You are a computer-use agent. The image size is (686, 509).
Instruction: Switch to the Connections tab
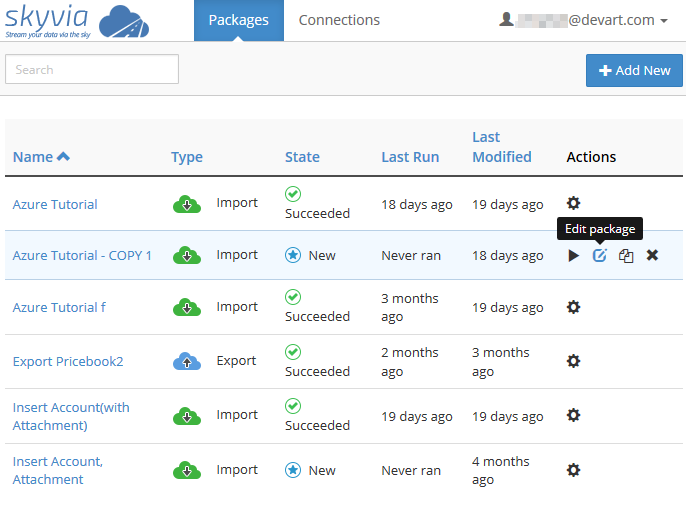click(x=339, y=20)
